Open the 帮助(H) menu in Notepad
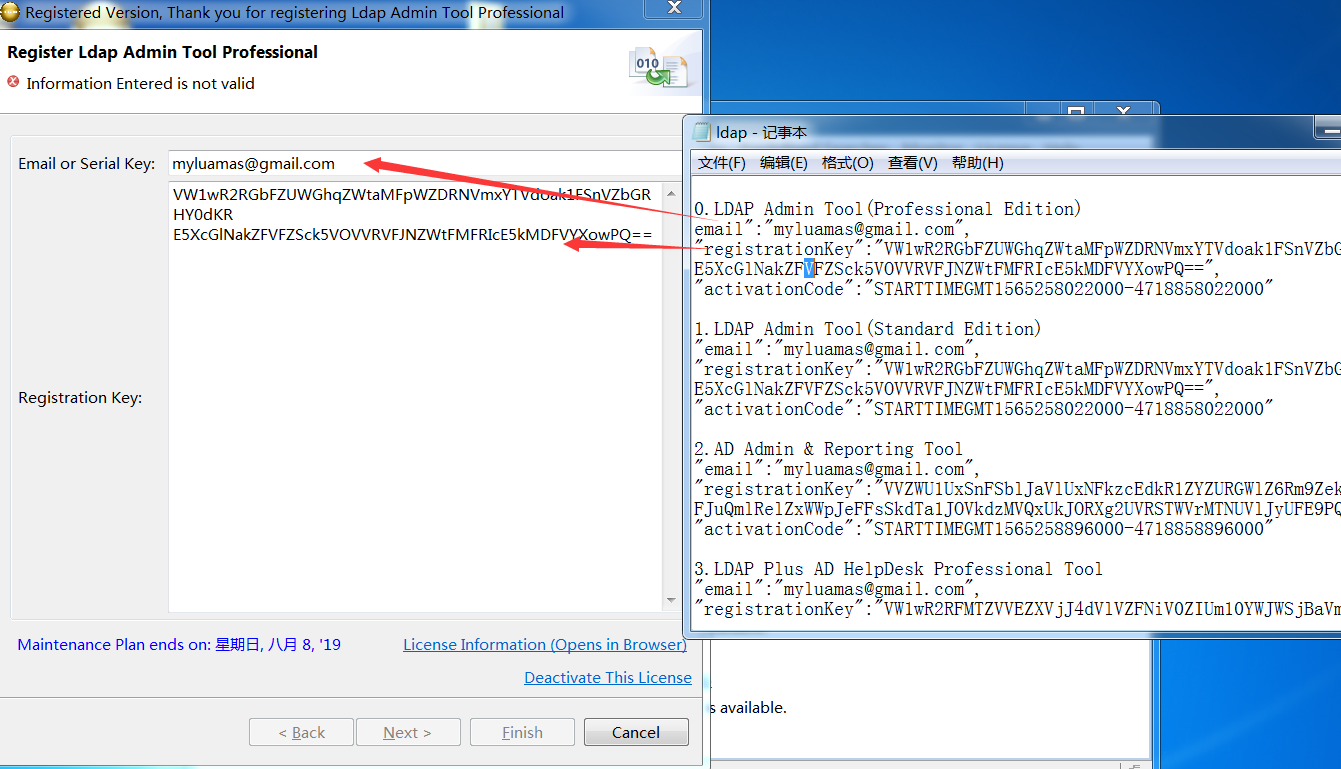The height and width of the screenshot is (769, 1341). [x=977, y=163]
